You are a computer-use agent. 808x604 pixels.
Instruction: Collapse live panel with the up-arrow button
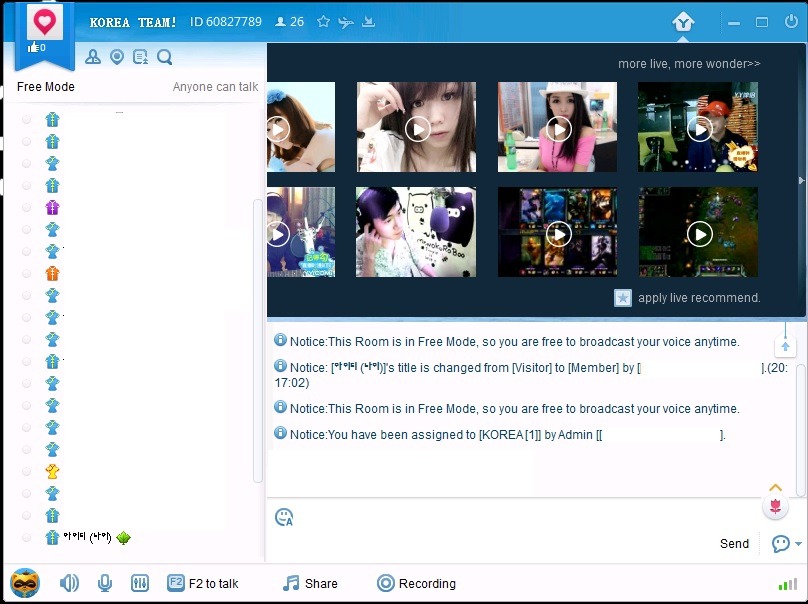click(786, 345)
